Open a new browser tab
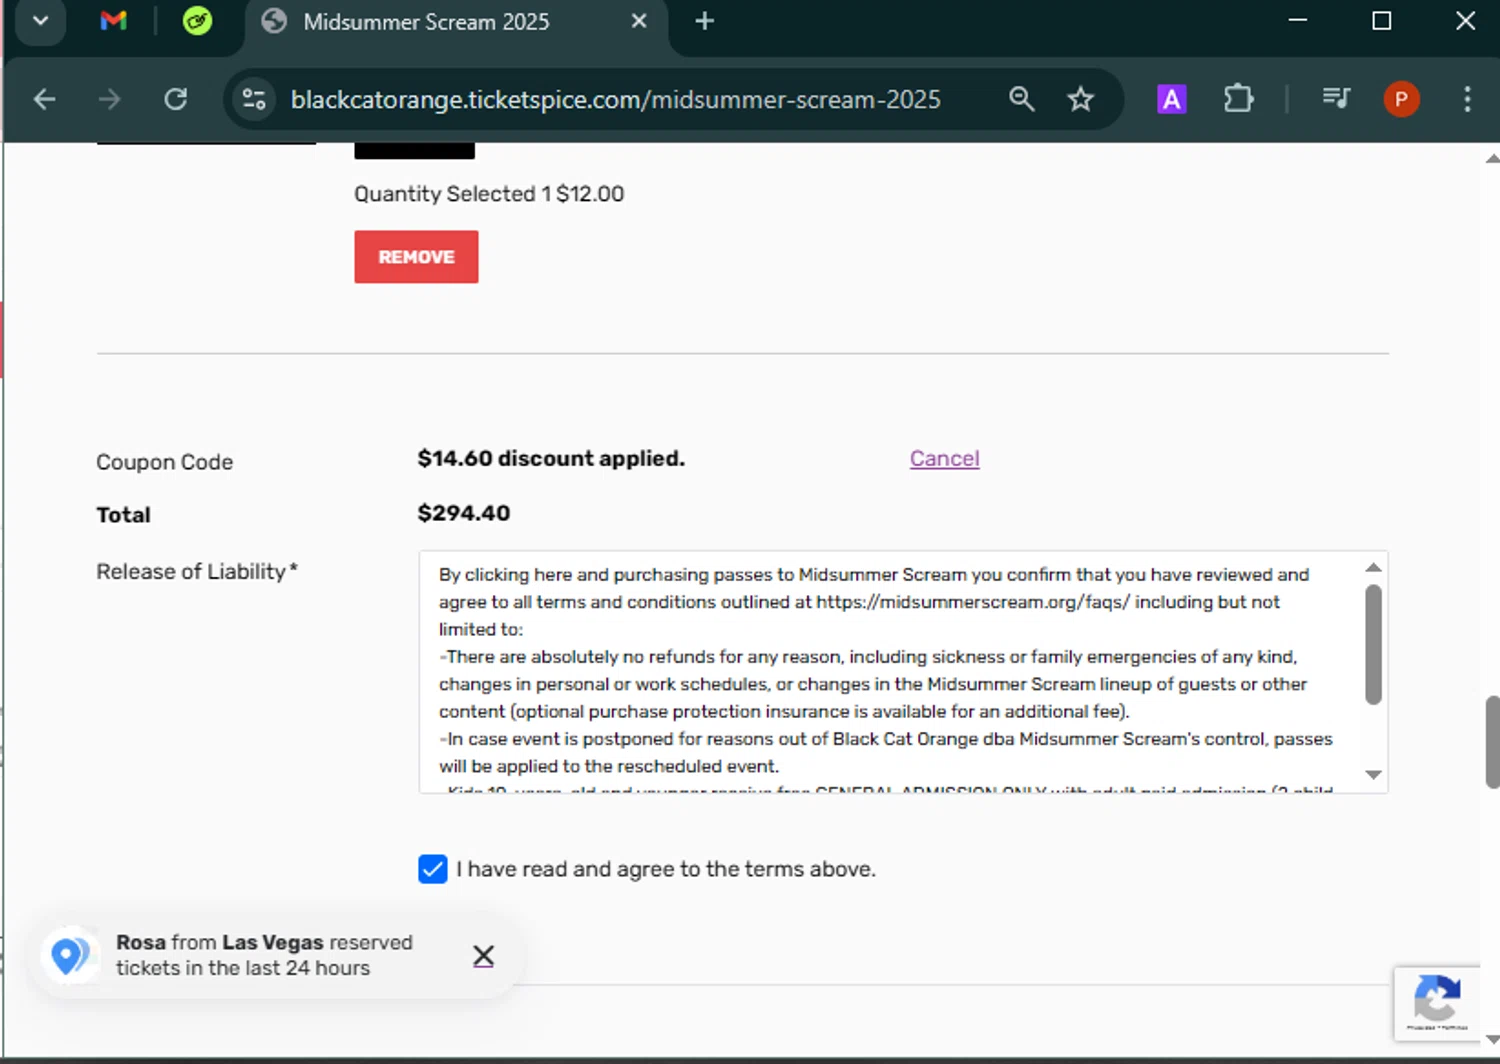This screenshot has width=1500, height=1064. pyautogui.click(x=704, y=21)
